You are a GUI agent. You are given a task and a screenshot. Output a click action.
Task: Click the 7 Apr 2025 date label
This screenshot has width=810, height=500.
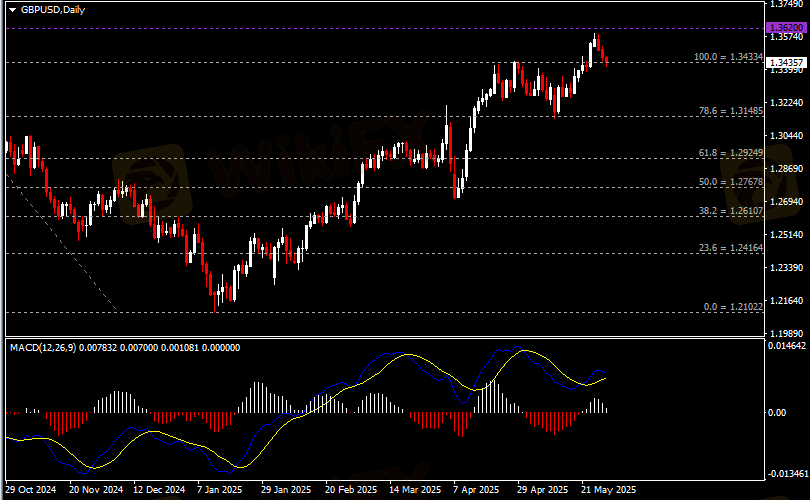(x=476, y=490)
